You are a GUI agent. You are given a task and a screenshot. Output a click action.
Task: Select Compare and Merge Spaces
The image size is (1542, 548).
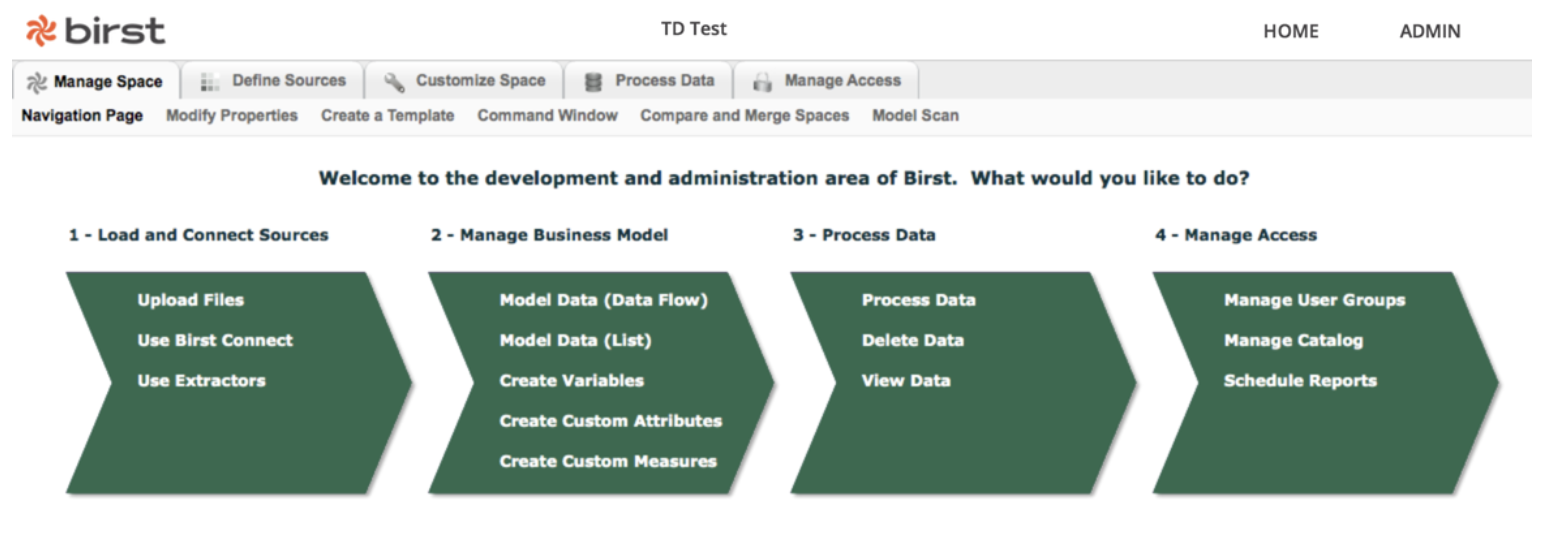coord(744,116)
